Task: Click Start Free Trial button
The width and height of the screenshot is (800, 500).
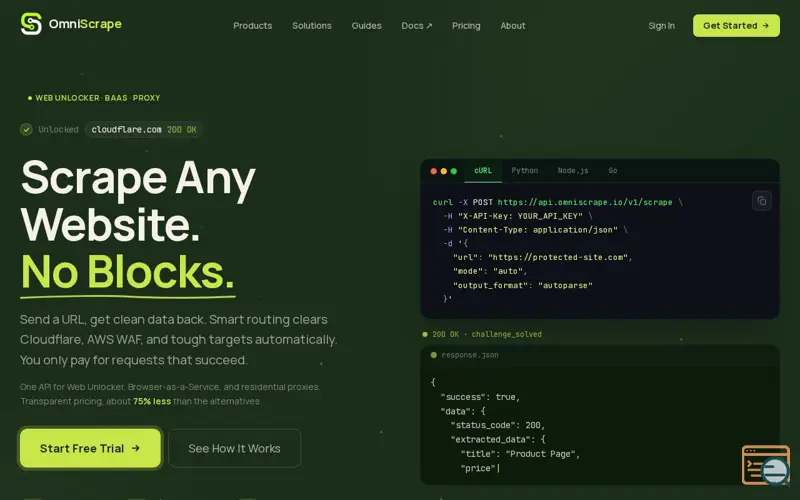Action: tap(90, 448)
